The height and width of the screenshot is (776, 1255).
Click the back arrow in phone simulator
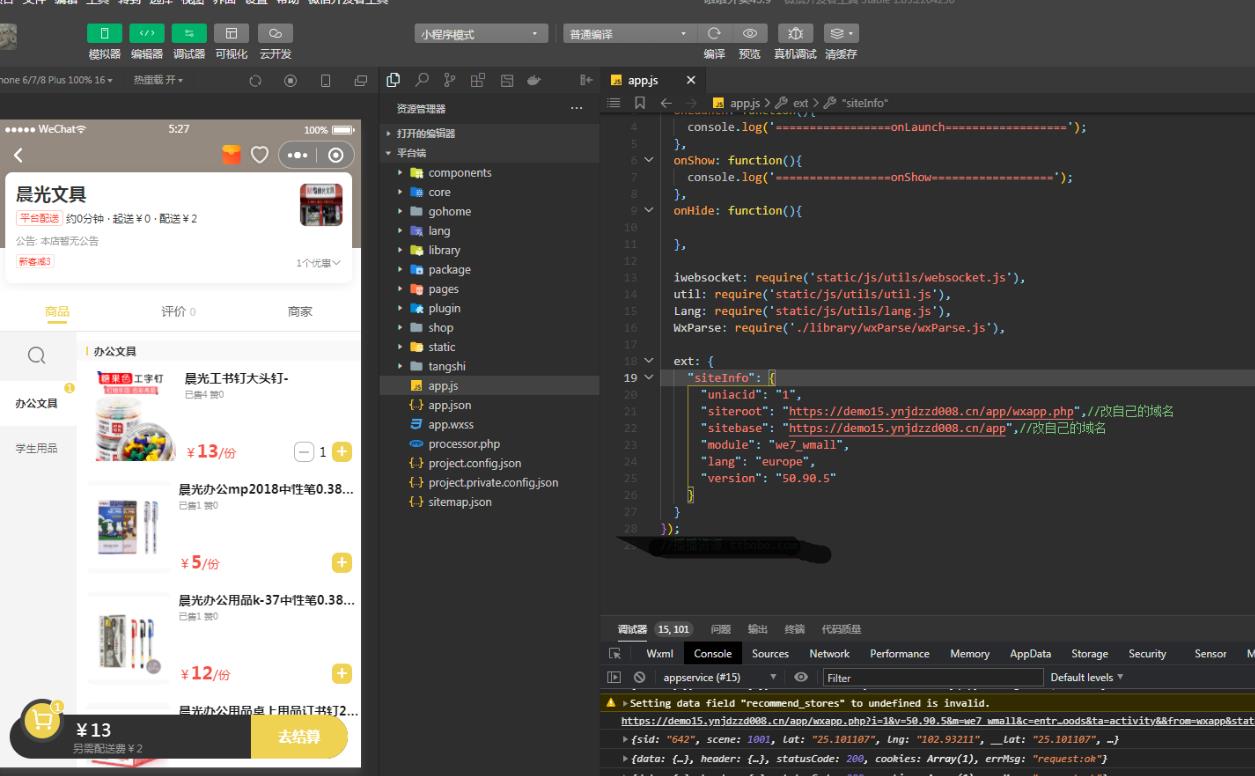(x=17, y=155)
